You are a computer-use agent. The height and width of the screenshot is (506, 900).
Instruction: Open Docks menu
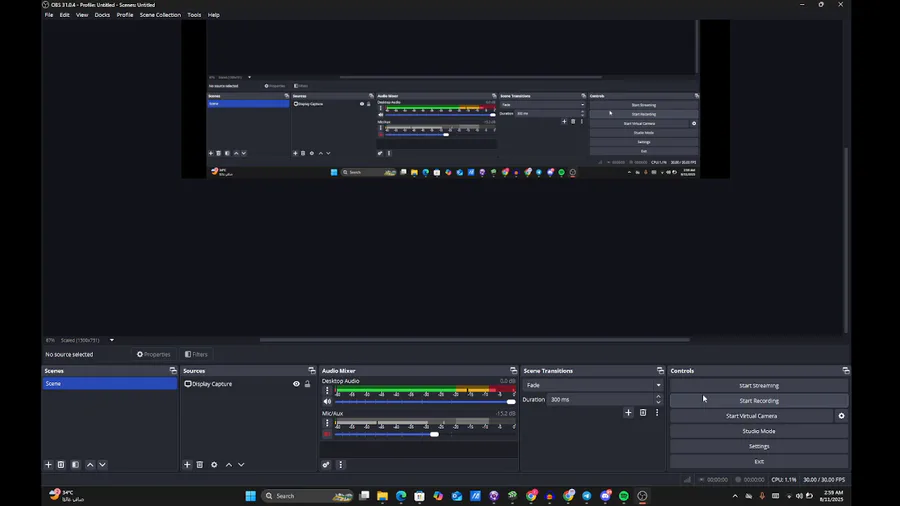pyautogui.click(x=102, y=15)
